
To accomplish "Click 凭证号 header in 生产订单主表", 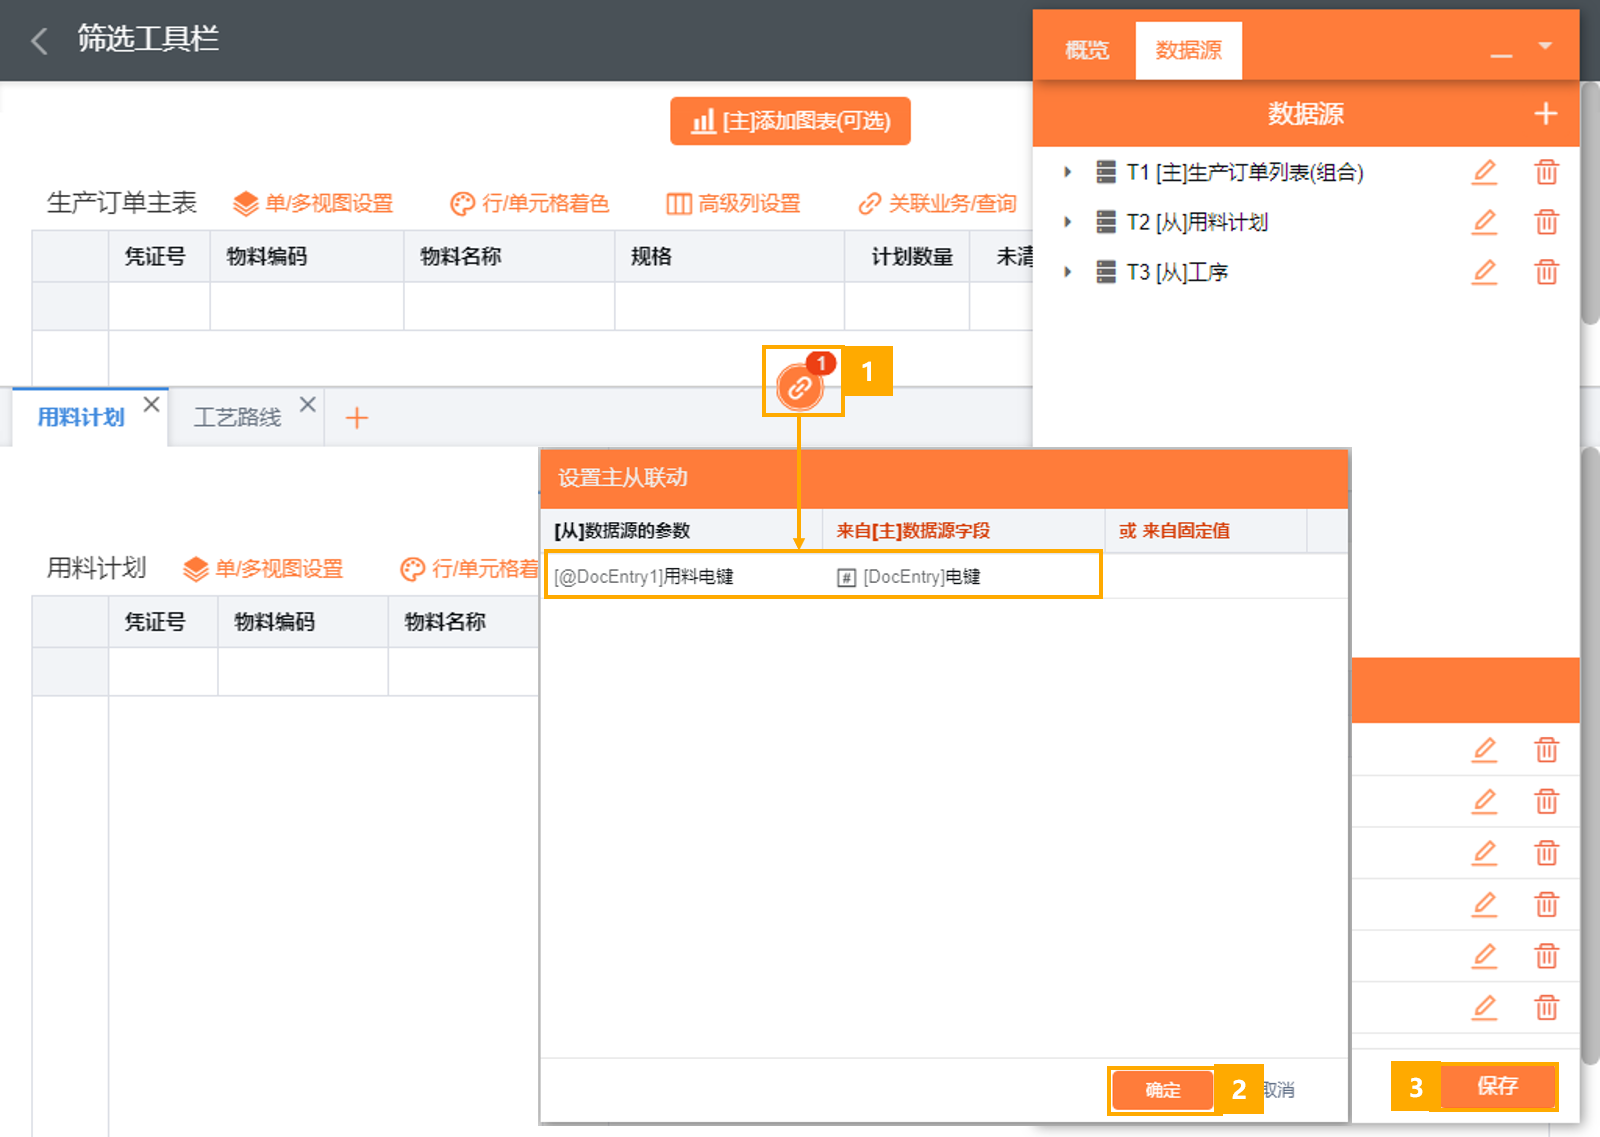I will [x=159, y=257].
